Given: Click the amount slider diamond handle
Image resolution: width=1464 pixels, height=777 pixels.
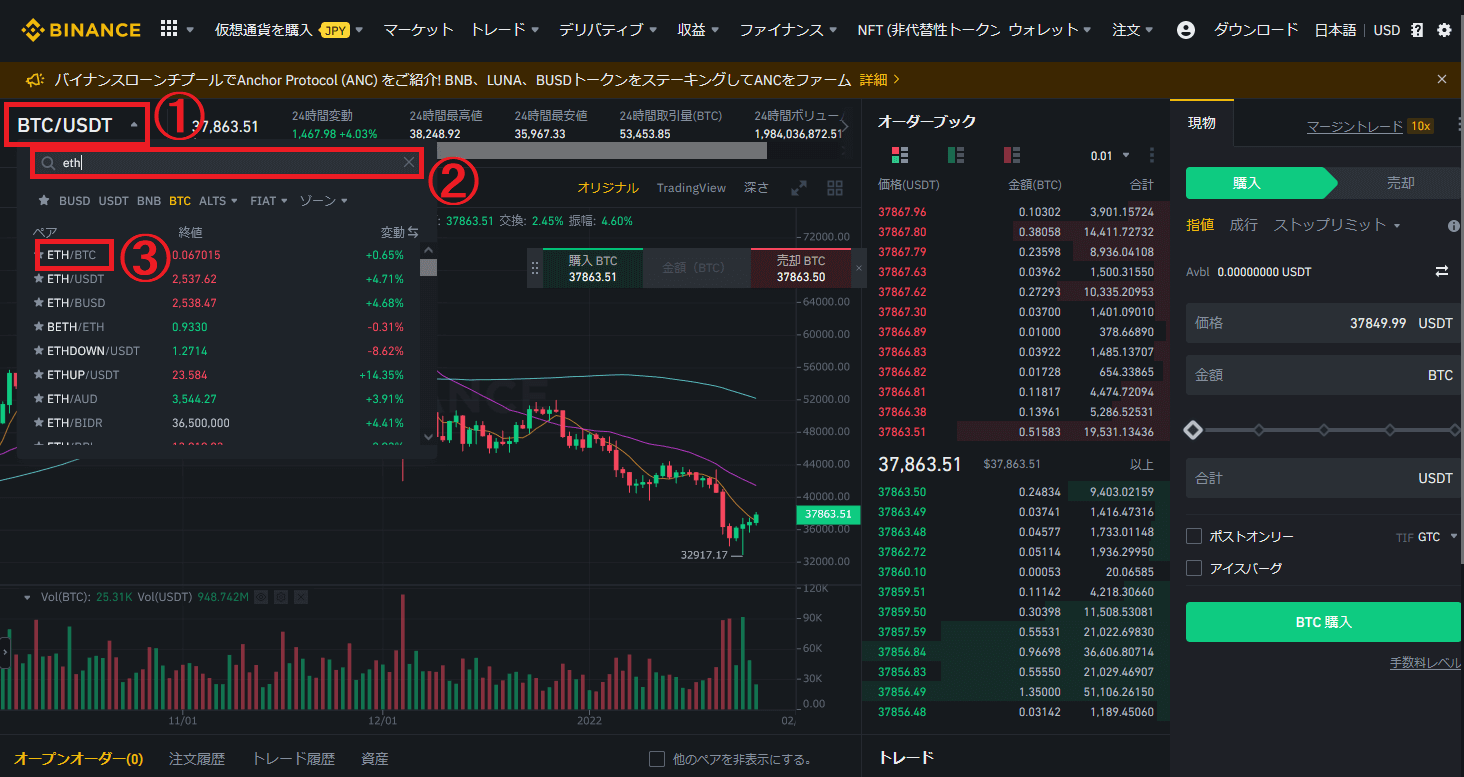Looking at the screenshot, I should 1193,430.
